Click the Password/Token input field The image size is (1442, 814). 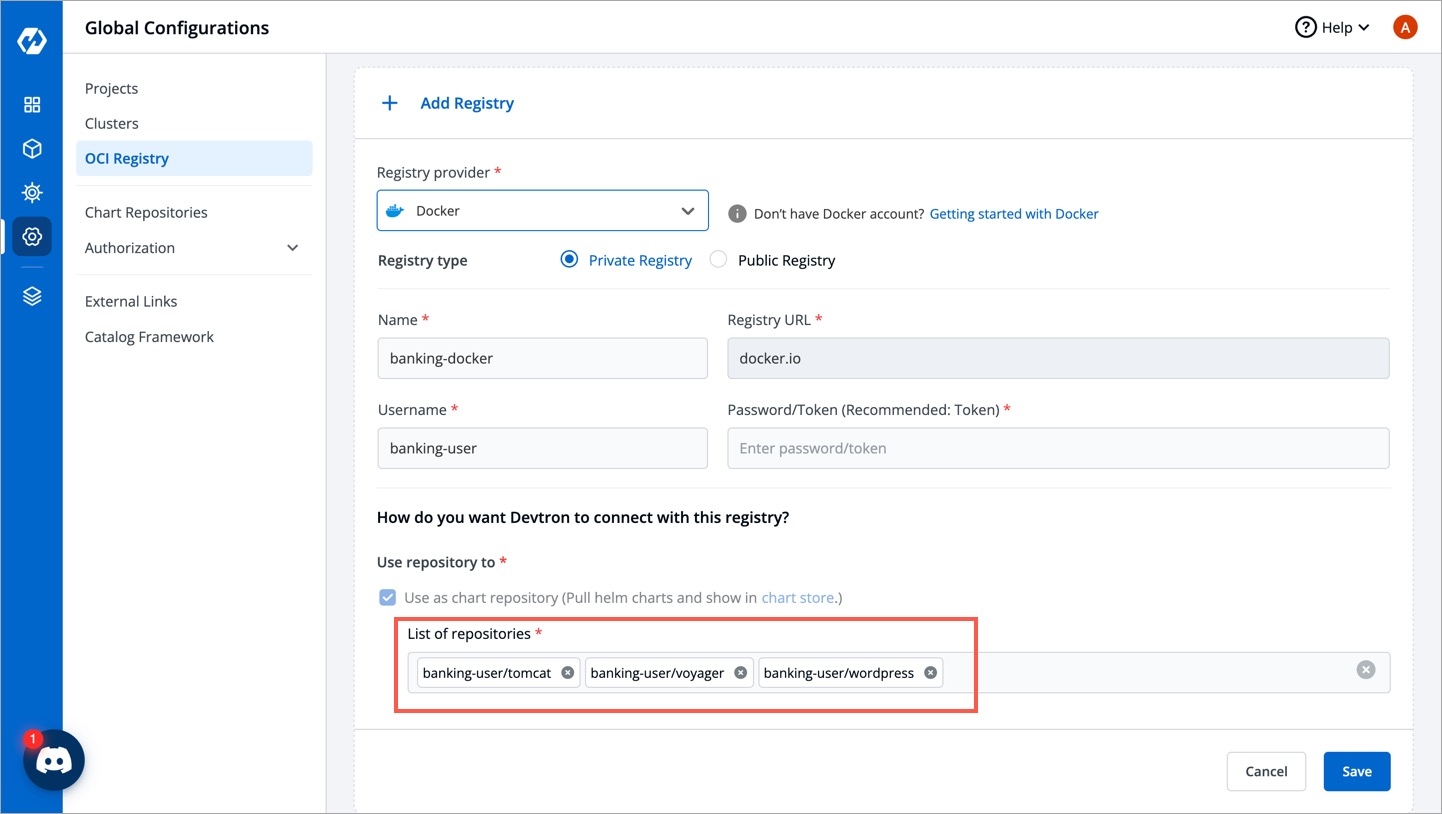point(1057,448)
